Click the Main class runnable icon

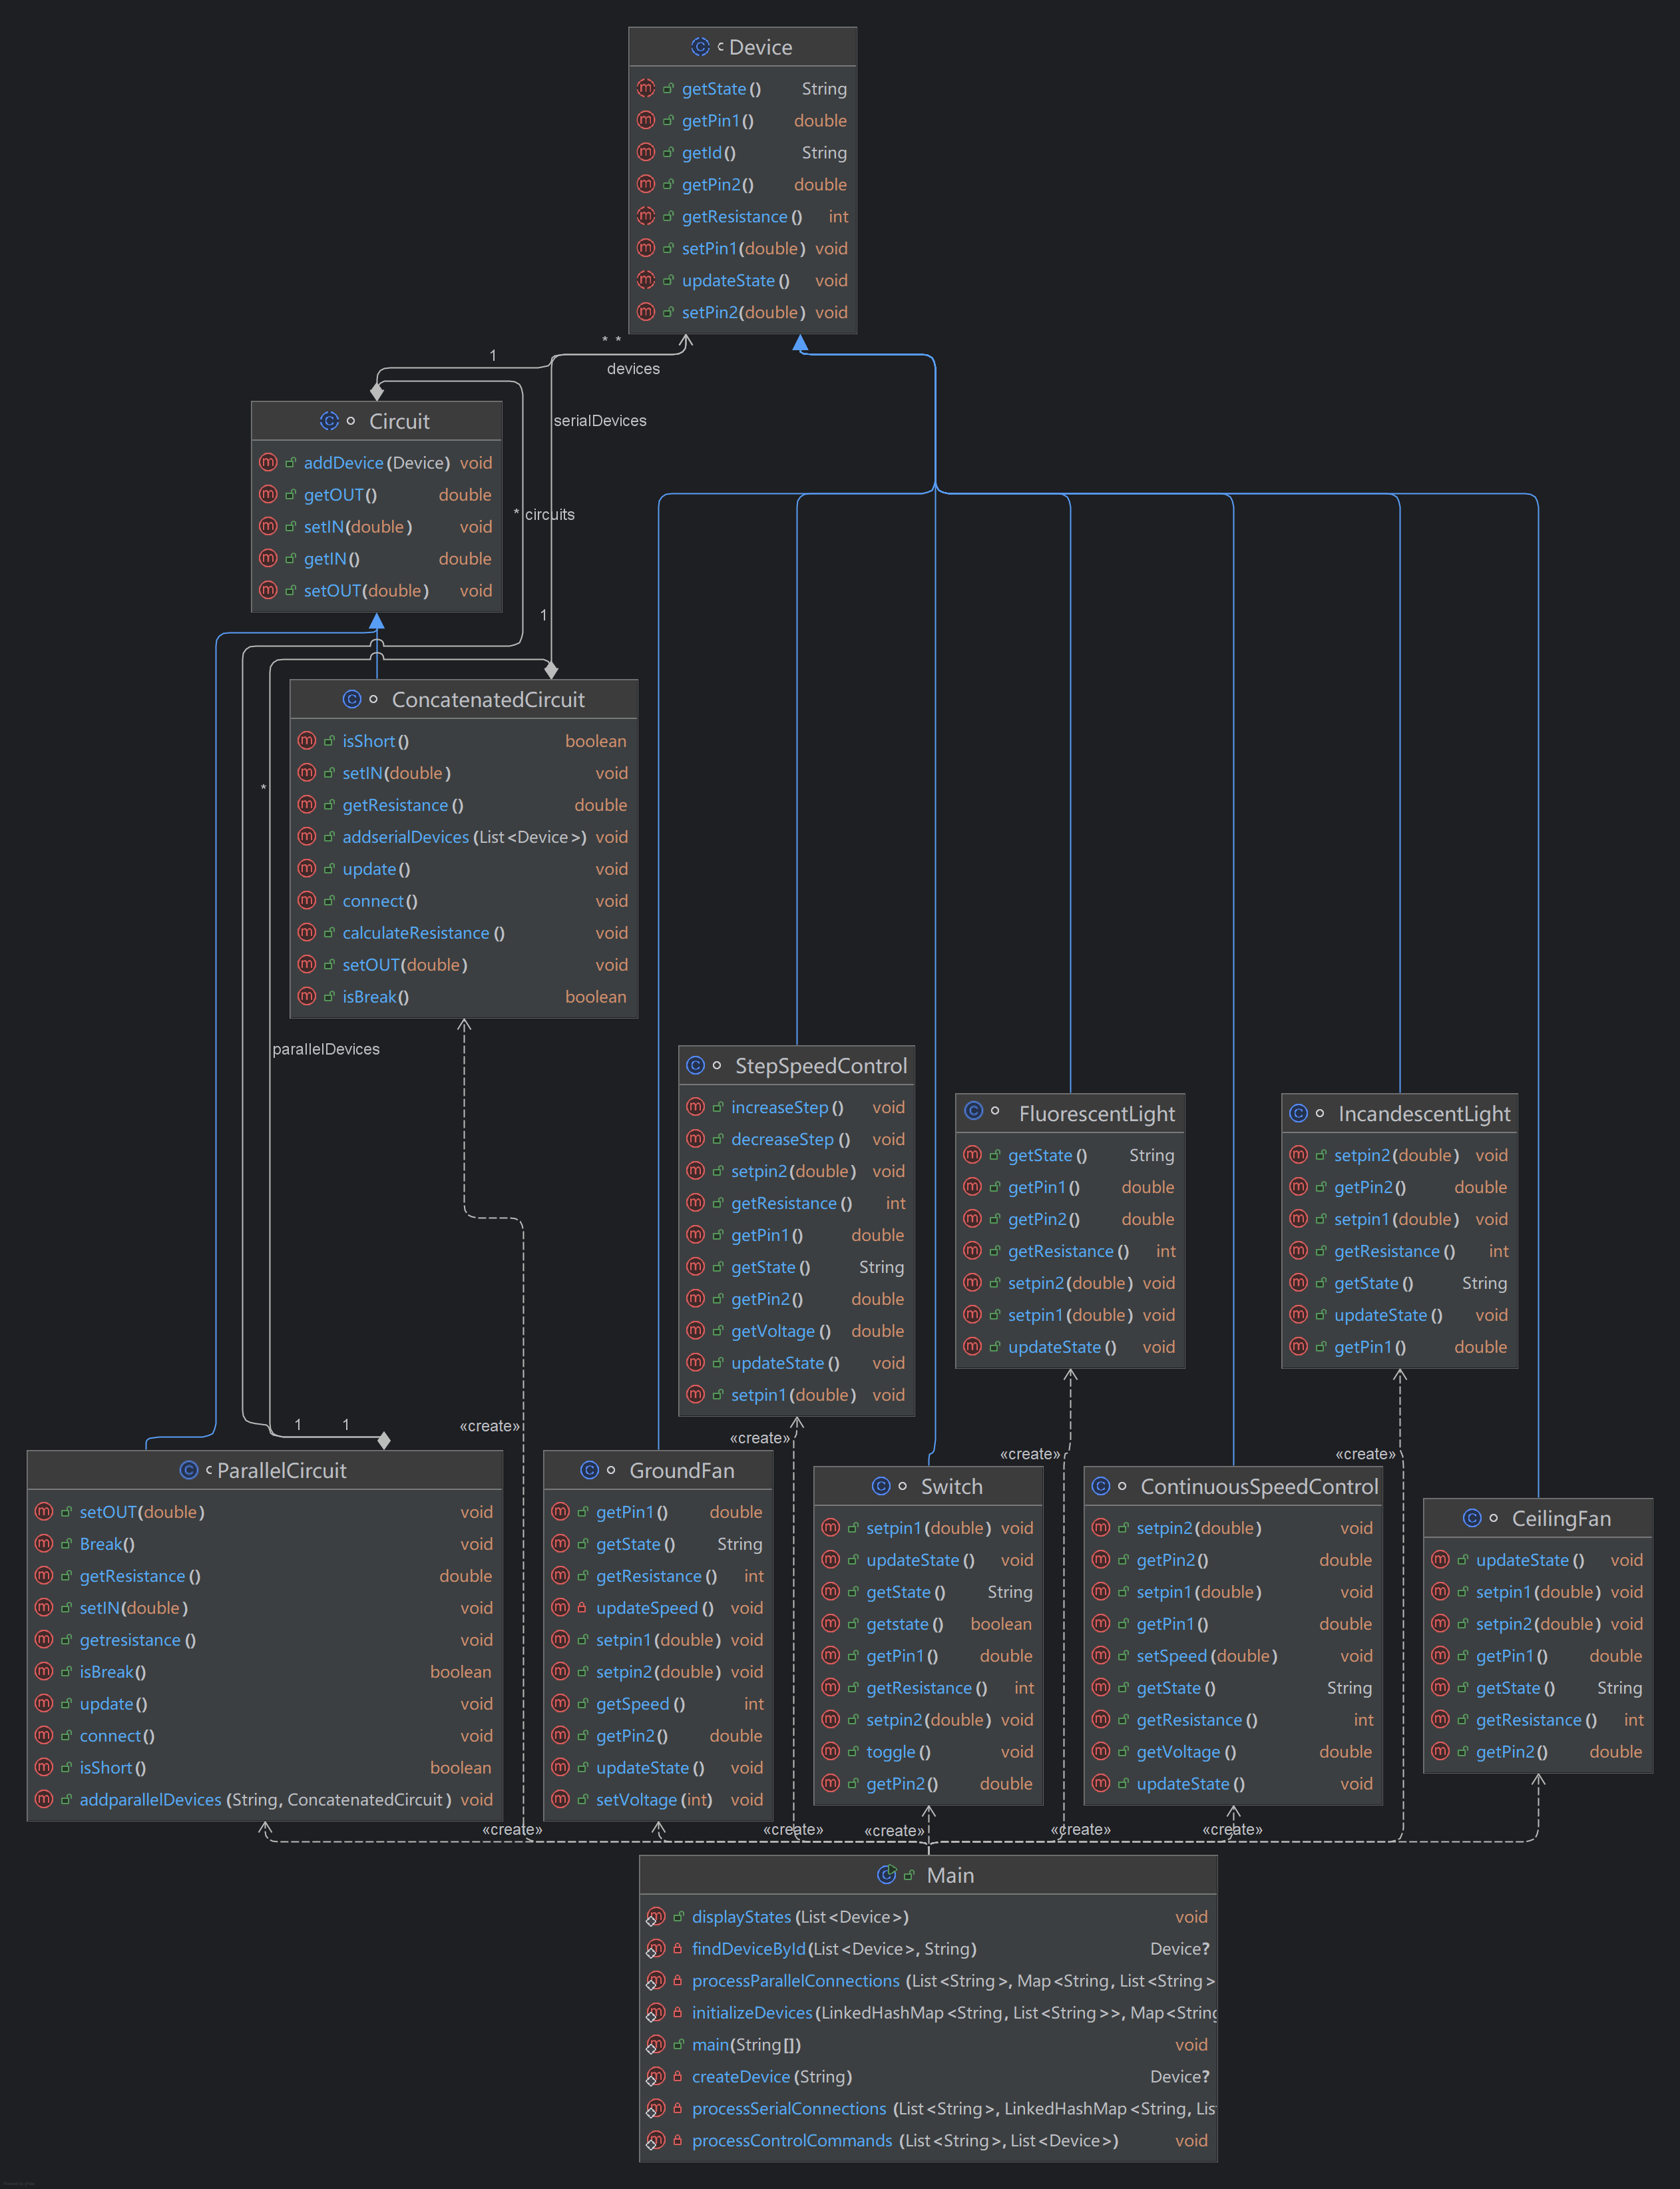pos(886,1875)
